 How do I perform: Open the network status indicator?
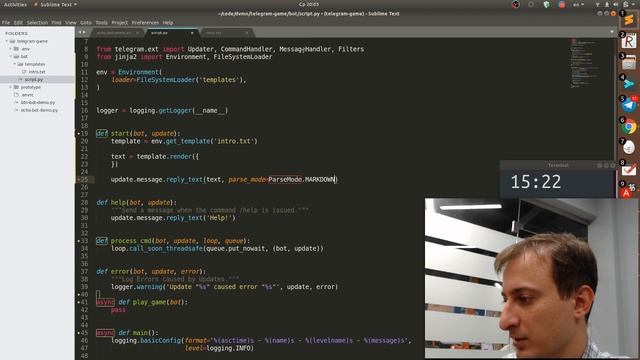(x=598, y=4)
